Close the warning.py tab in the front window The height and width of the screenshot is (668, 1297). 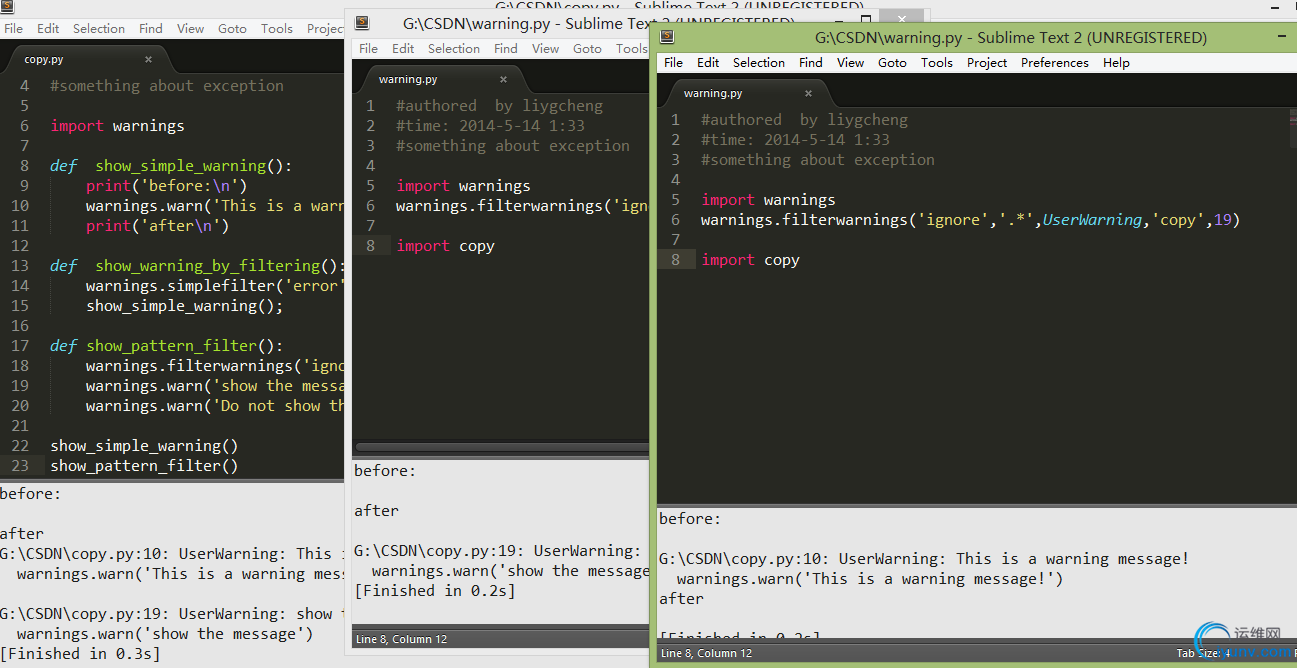click(x=808, y=93)
